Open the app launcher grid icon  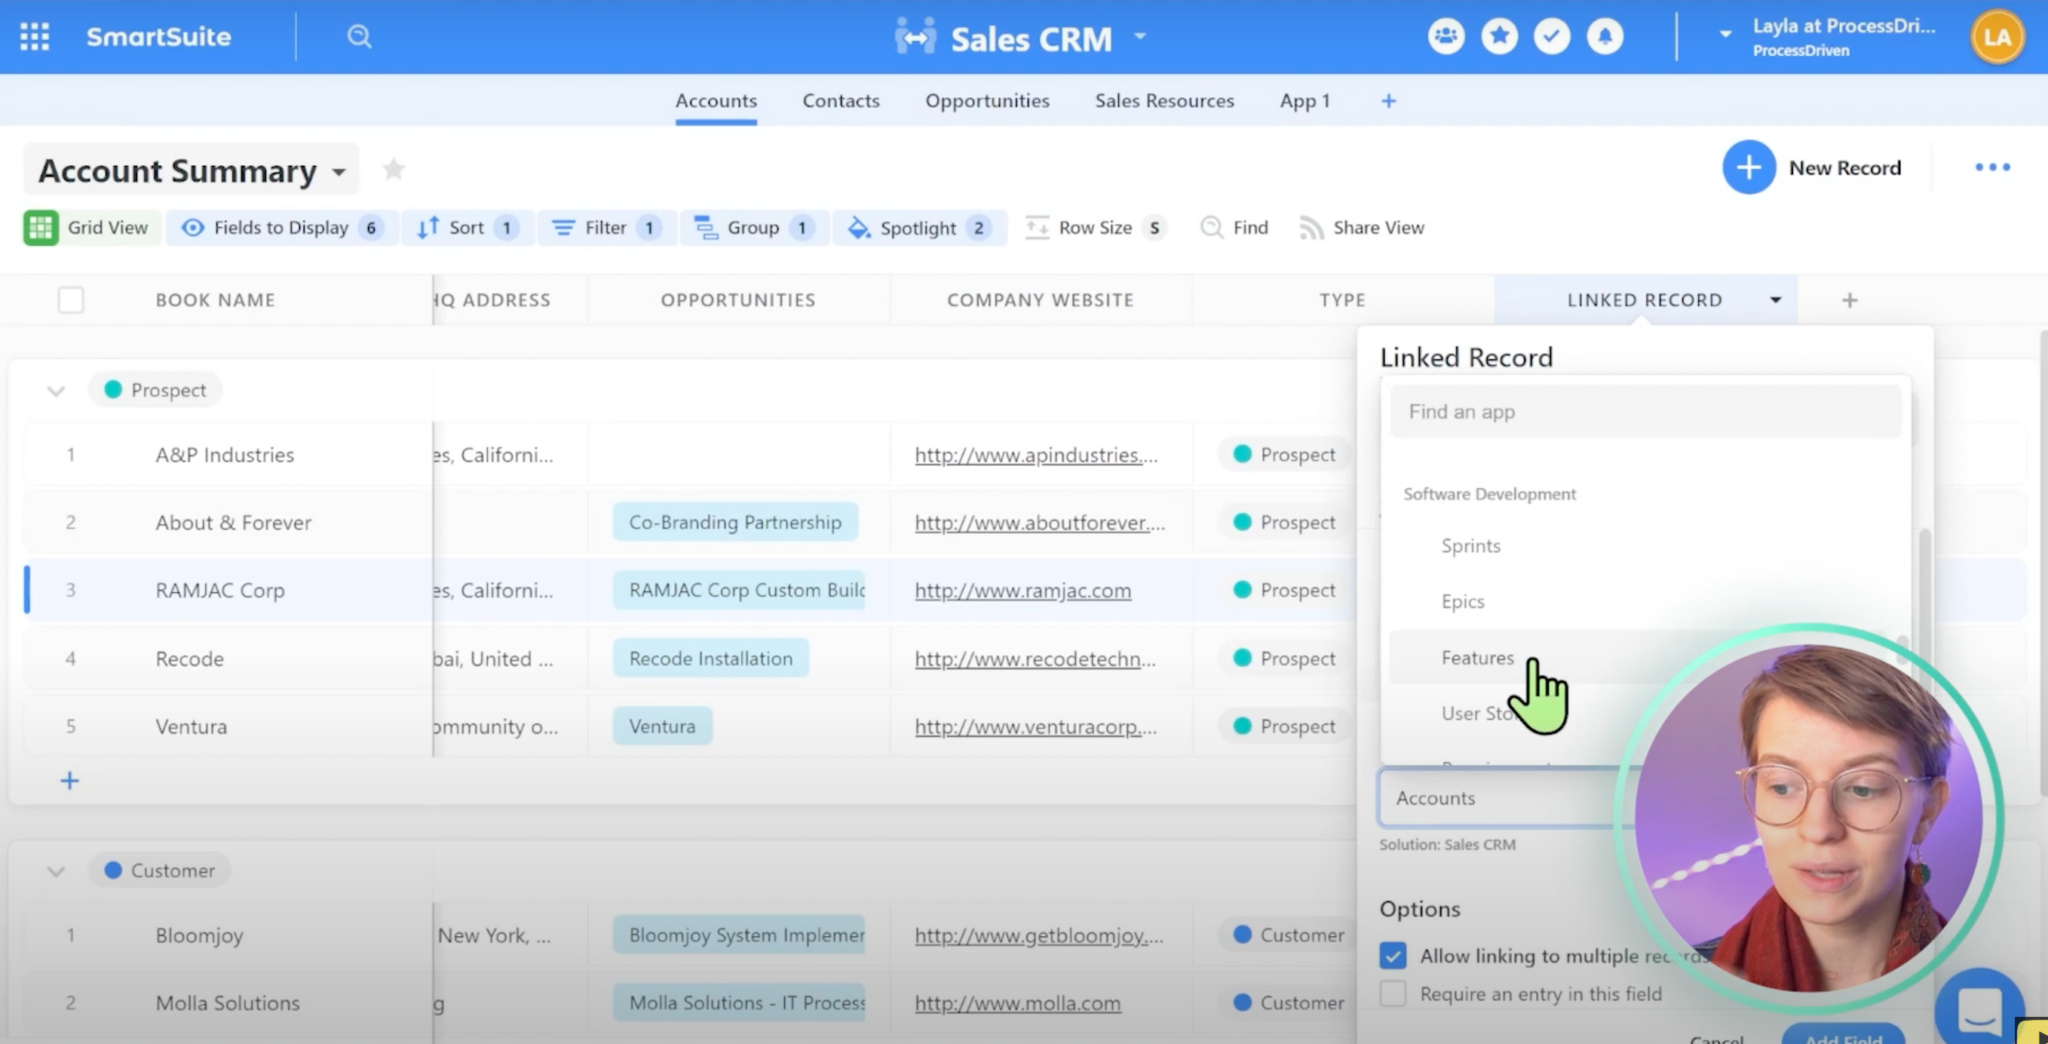click(x=35, y=37)
